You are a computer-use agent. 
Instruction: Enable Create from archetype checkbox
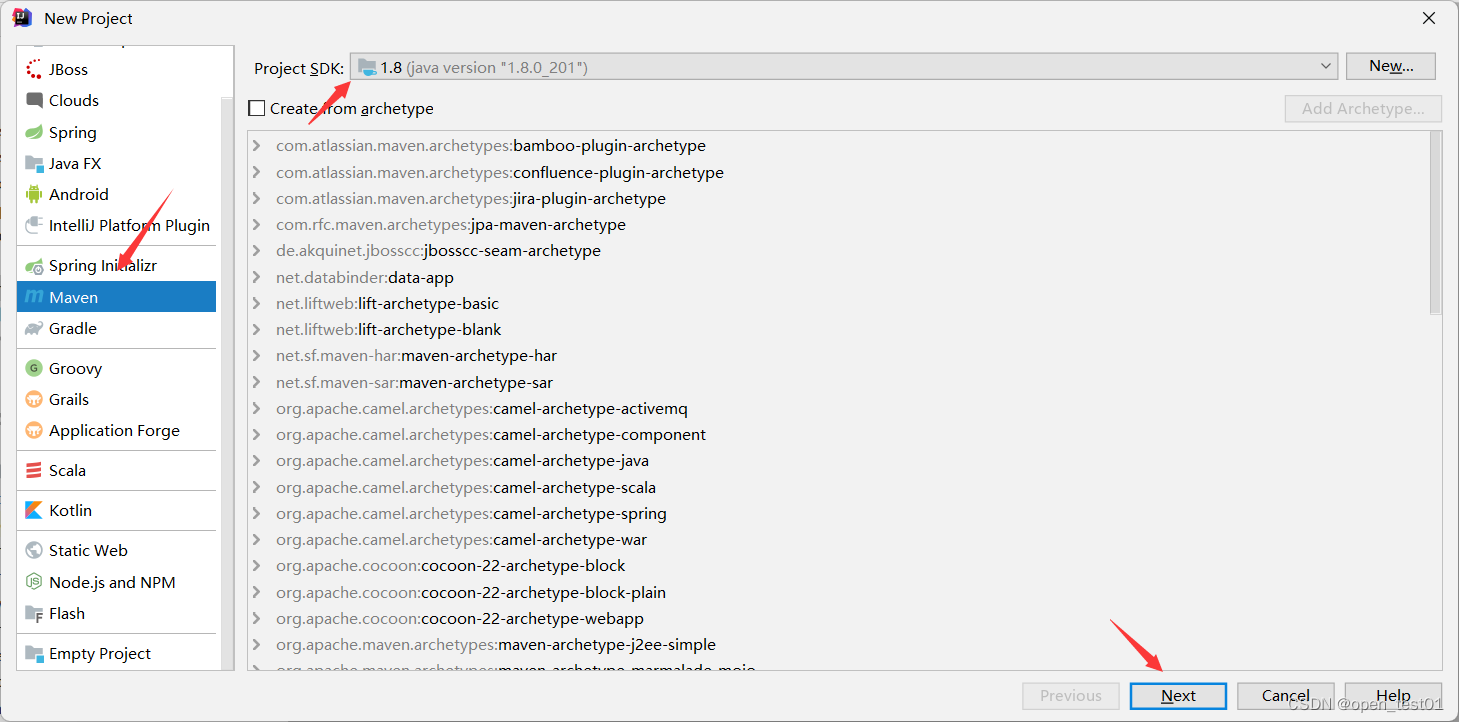(257, 108)
